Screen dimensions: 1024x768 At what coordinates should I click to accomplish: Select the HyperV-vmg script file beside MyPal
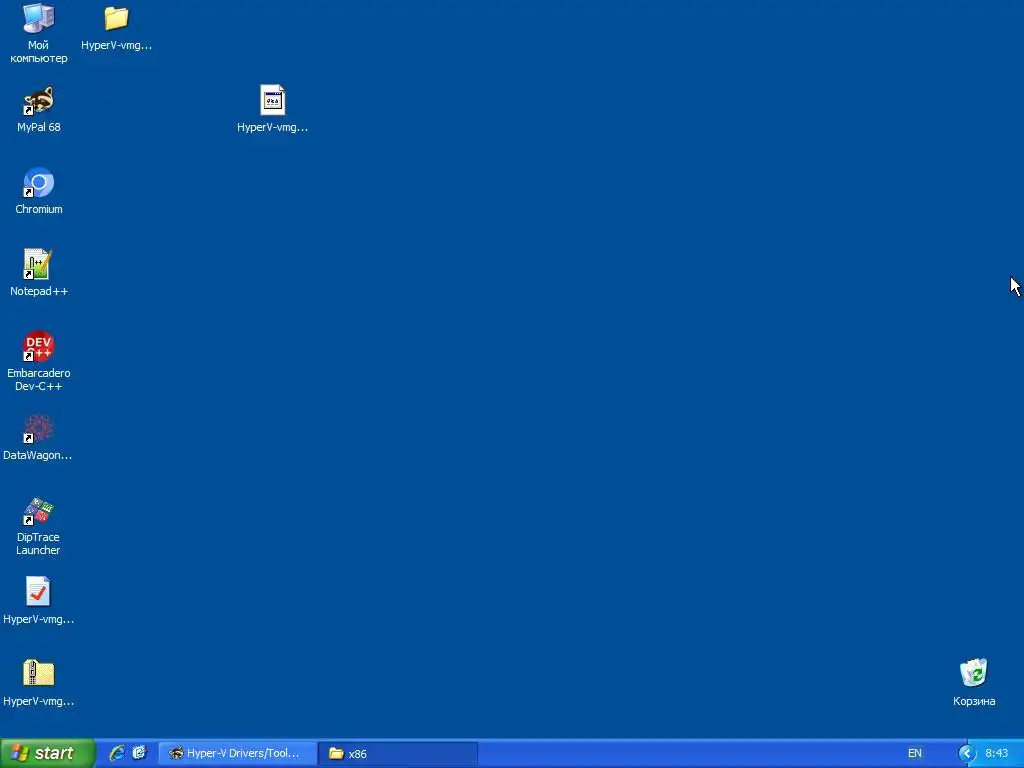tap(272, 109)
